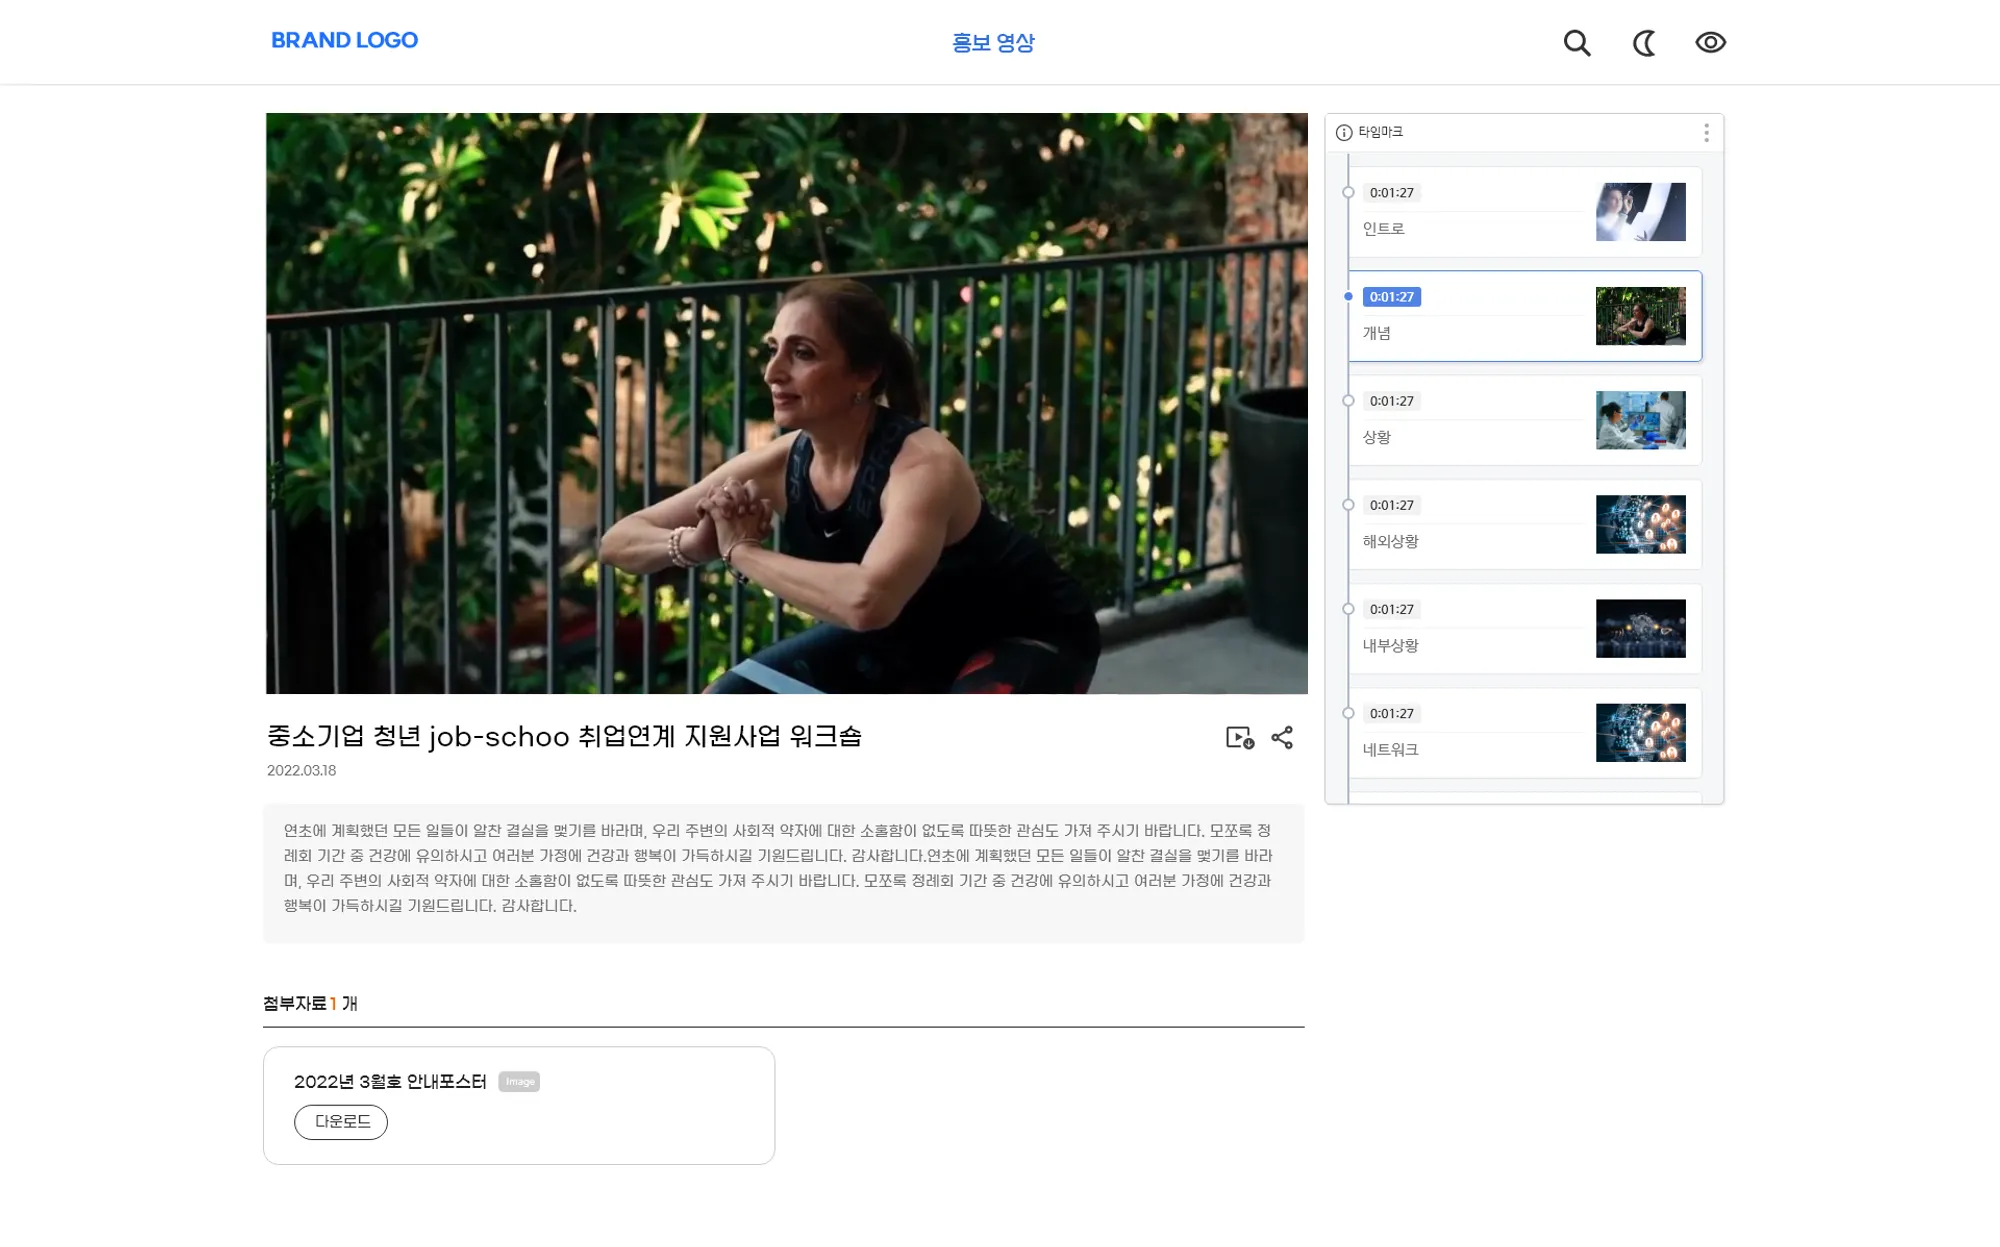Screen dimensions: 2000x1247
Task: Click the timemark info icon
Action: pyautogui.click(x=1344, y=133)
